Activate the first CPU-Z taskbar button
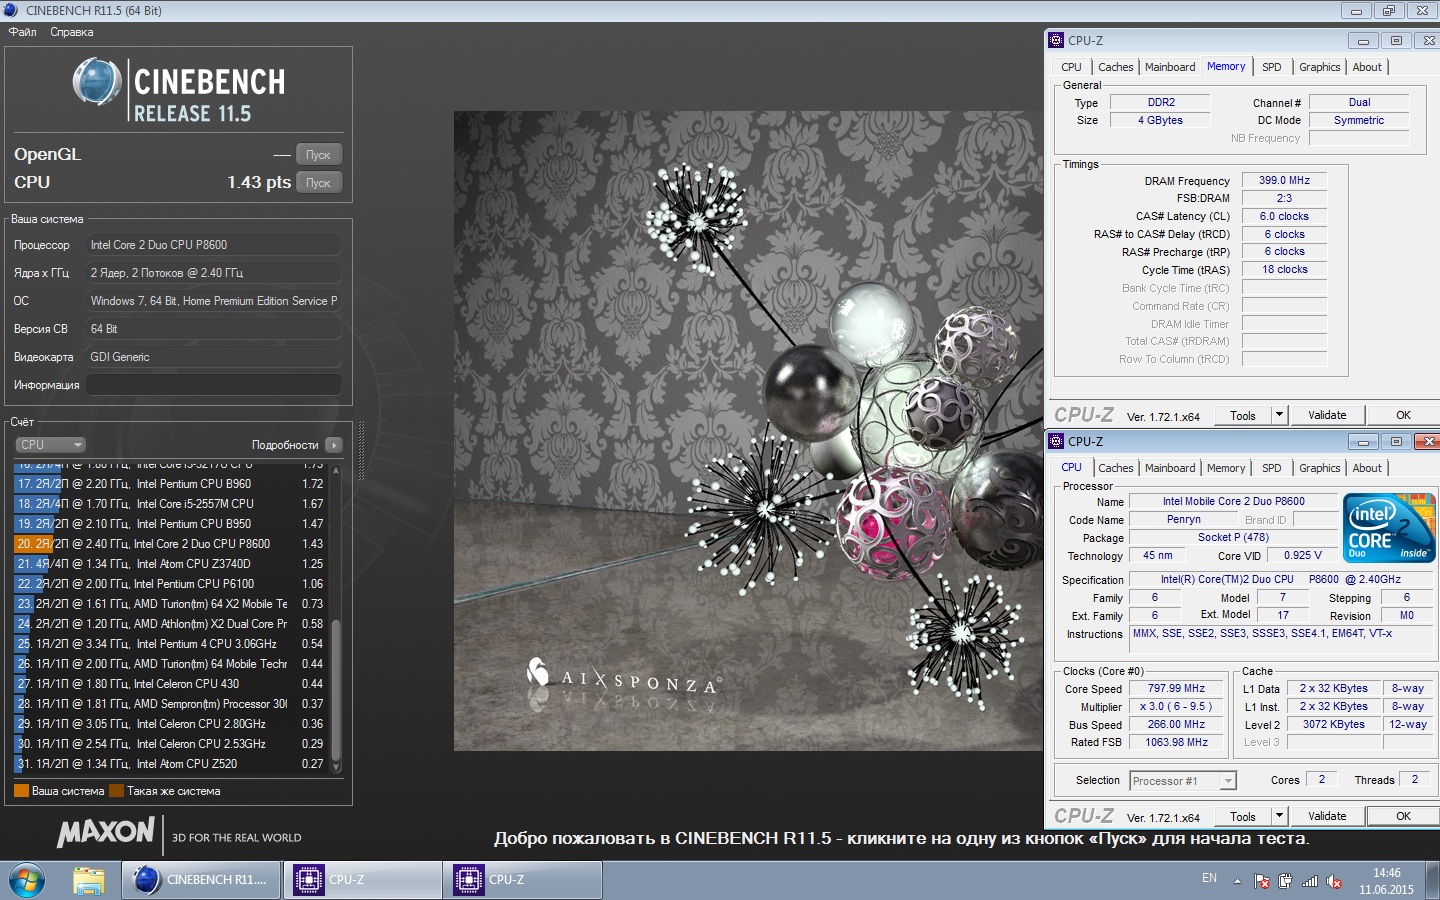This screenshot has width=1440, height=900. pyautogui.click(x=362, y=880)
